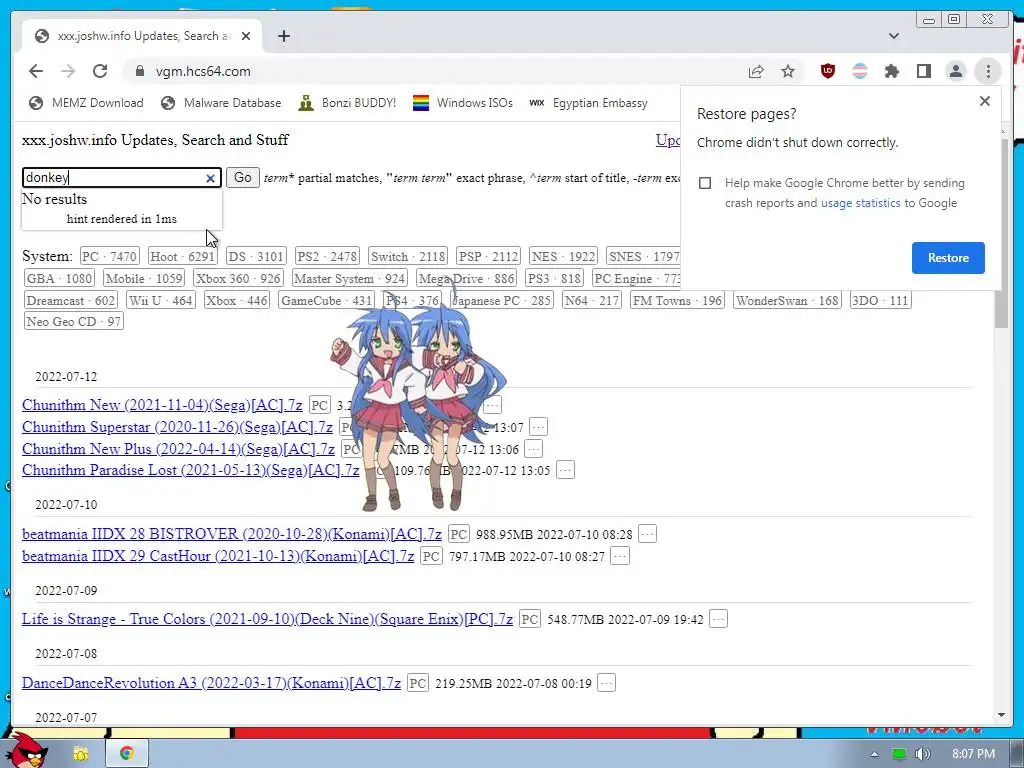Viewport: 1024px width, 768px height.
Task: Click the Restore button
Action: pos(948,258)
